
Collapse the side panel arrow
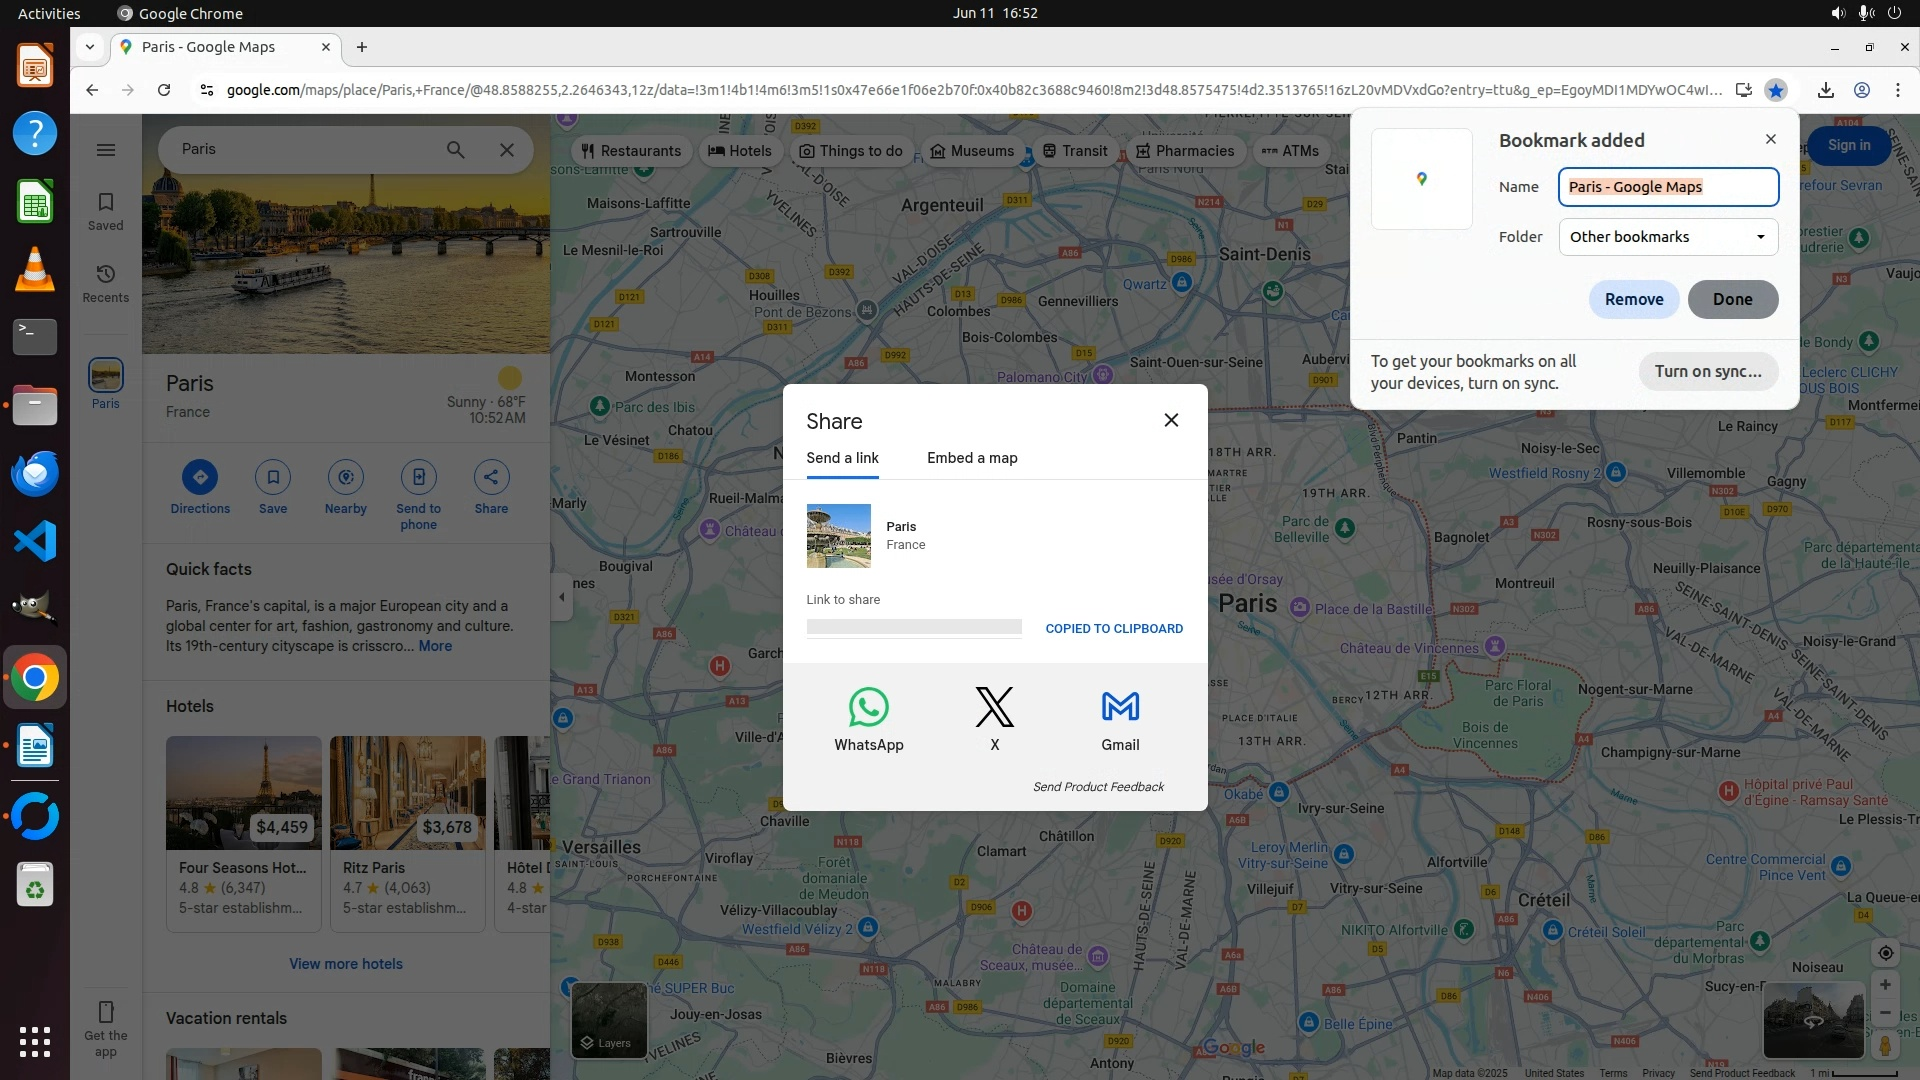562,597
